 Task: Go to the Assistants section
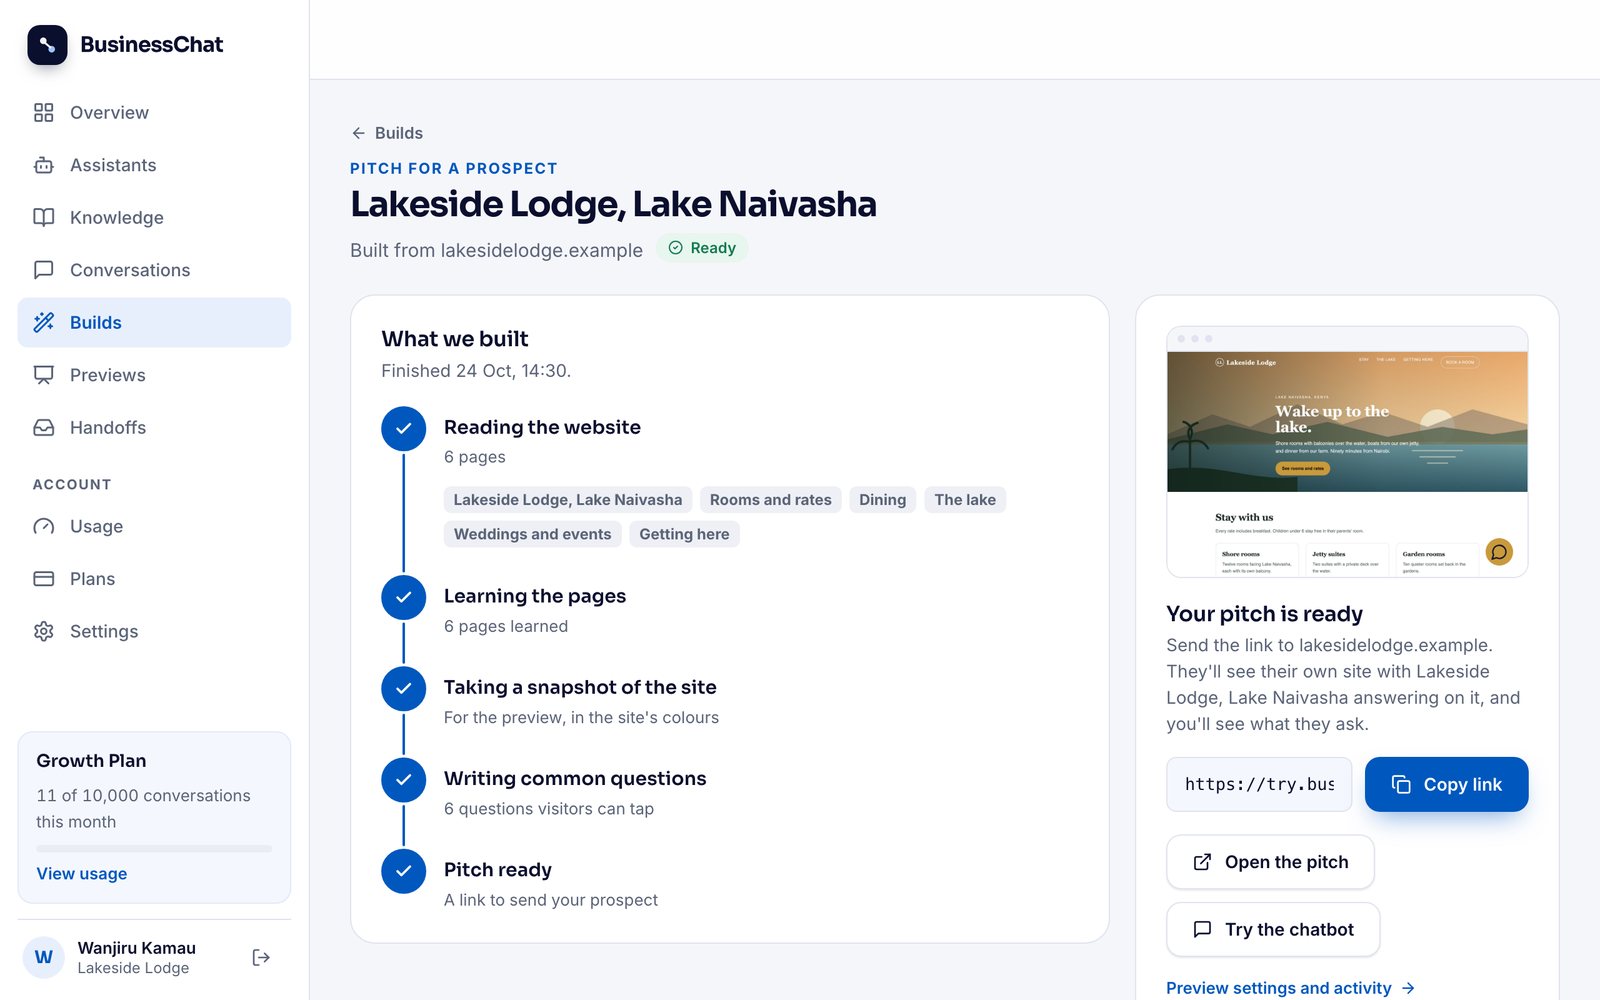pos(154,165)
